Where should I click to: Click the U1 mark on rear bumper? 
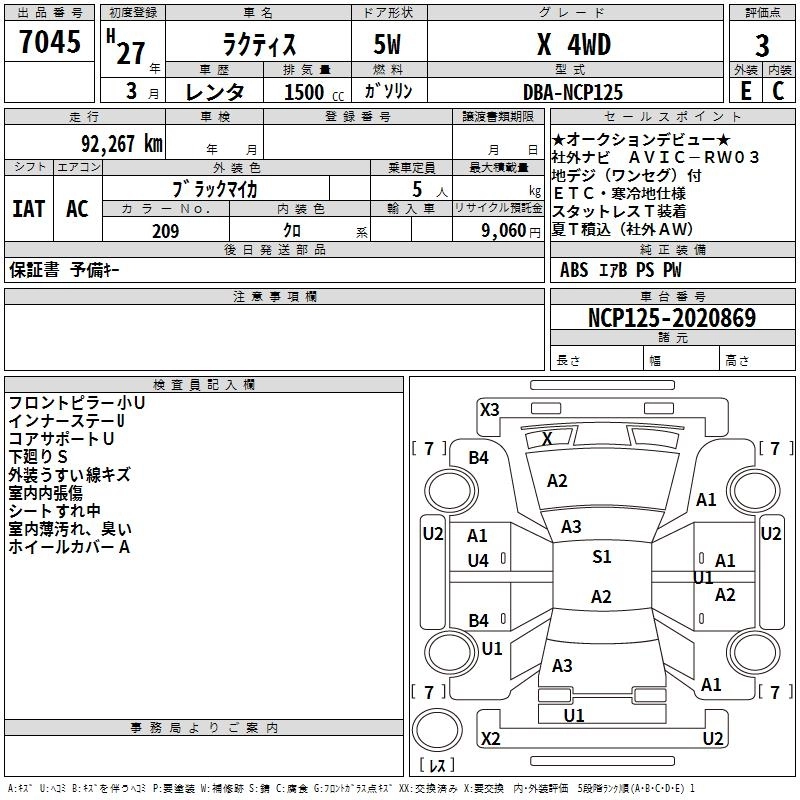574,715
